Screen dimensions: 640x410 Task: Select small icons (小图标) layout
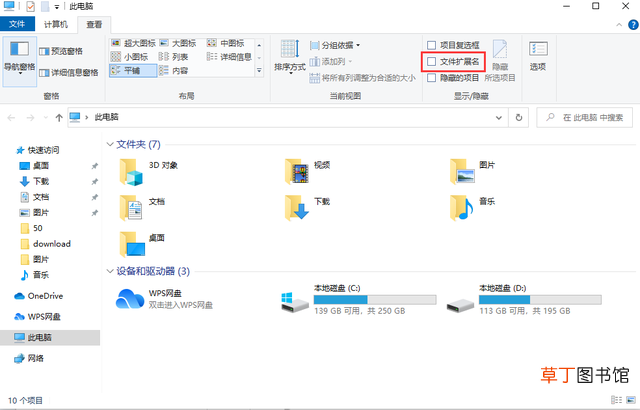click(x=130, y=57)
